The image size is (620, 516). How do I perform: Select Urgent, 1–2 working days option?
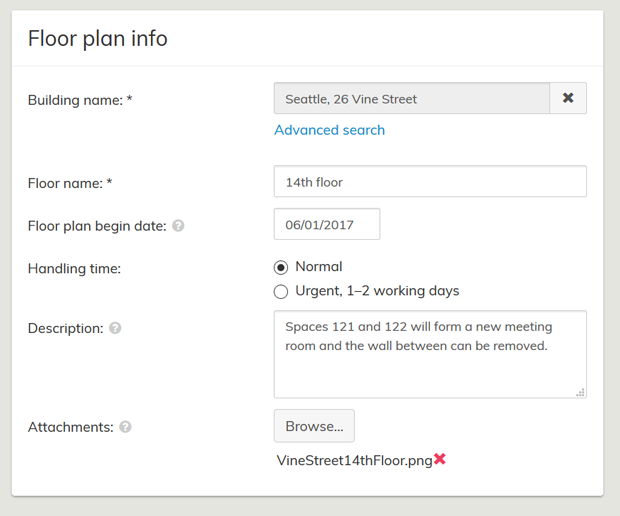pos(281,292)
